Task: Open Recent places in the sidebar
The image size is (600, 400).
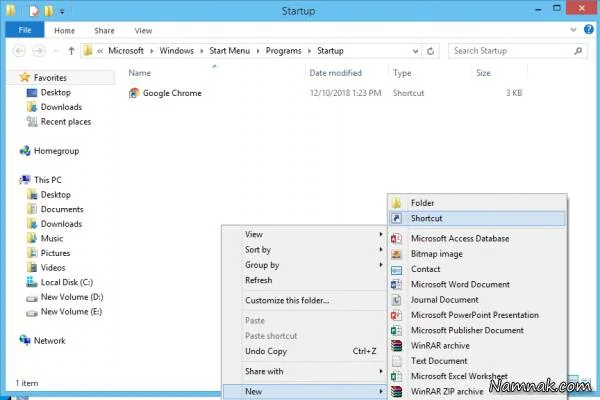Action: (66, 122)
